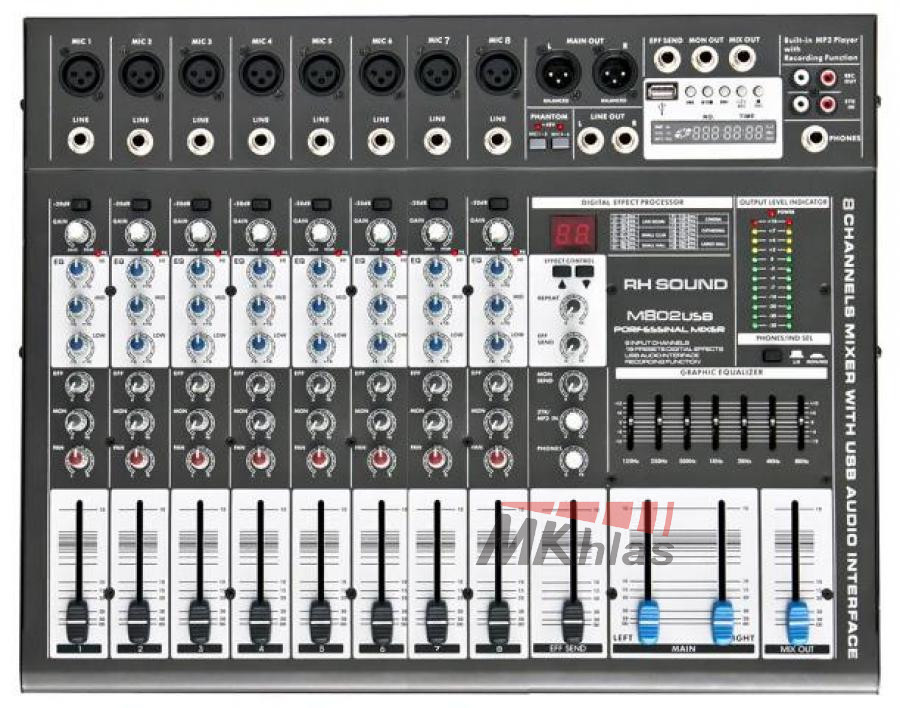Viewport: 900px width, 708px height.
Task: Click the channel 8 fader
Action: 498,621
